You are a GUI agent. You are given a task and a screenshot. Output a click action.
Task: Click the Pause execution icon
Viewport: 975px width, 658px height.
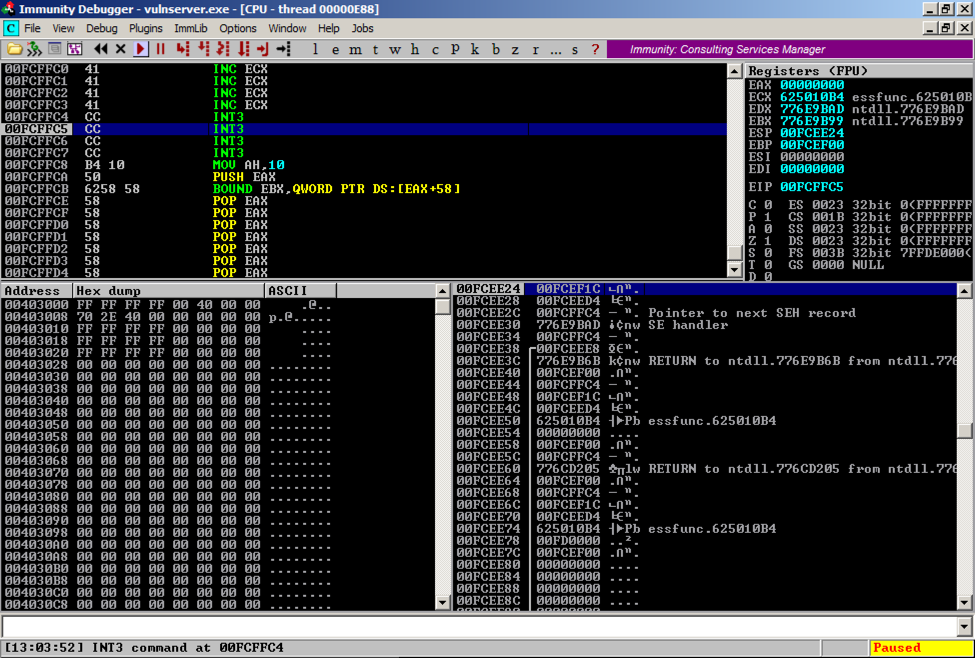160,49
